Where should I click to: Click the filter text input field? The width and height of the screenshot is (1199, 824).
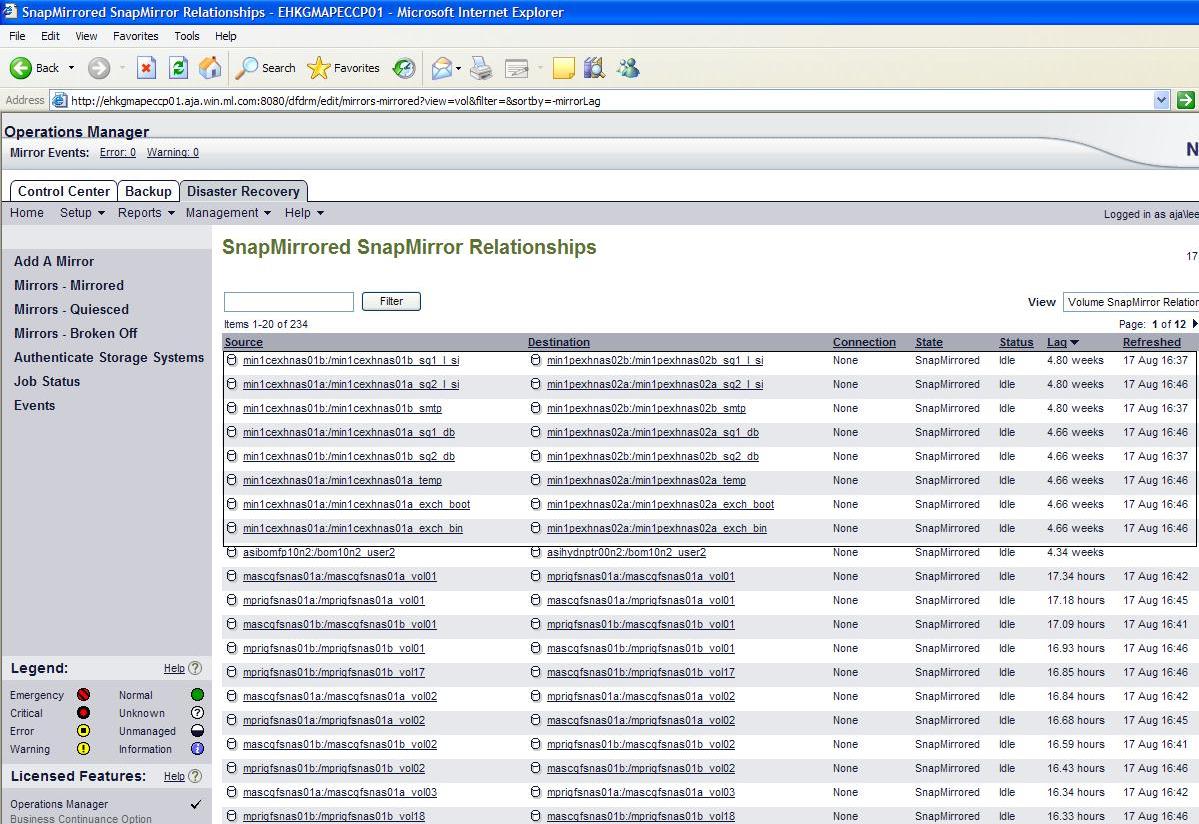288,302
